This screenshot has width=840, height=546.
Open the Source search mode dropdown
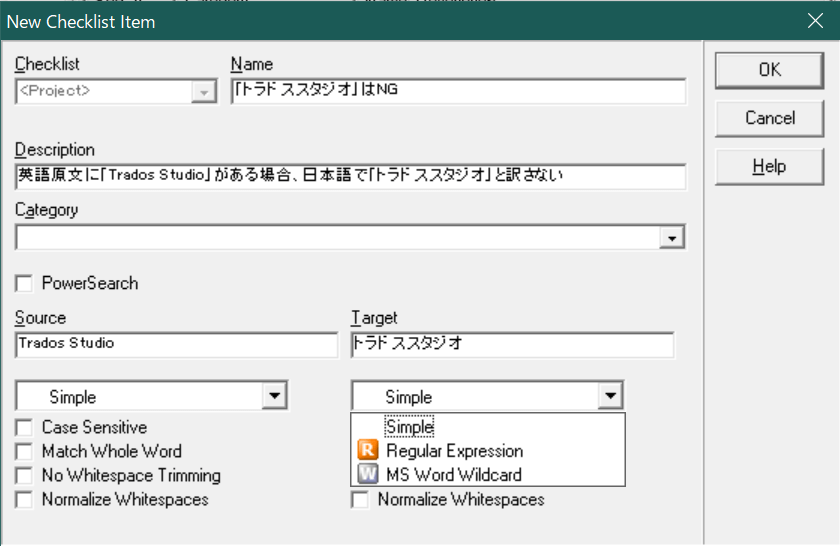coord(274,397)
